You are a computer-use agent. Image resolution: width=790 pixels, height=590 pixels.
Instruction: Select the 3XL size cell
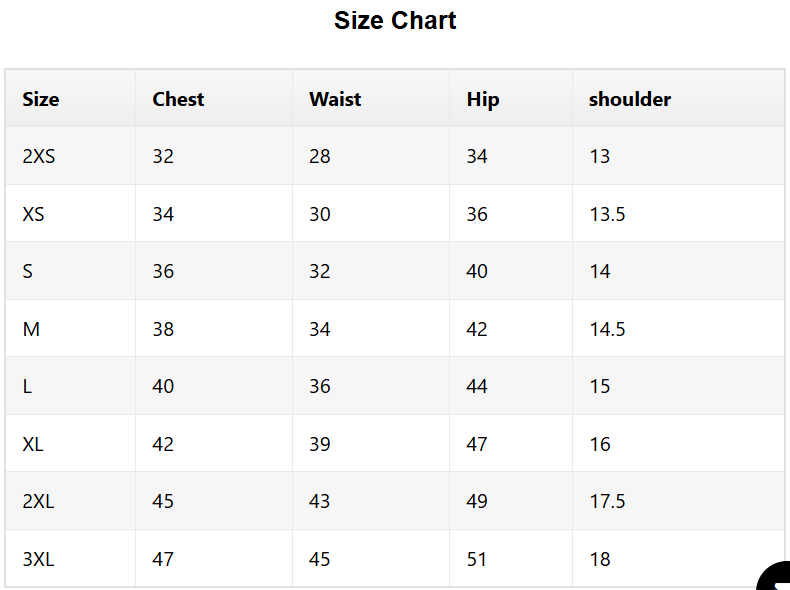(x=38, y=559)
